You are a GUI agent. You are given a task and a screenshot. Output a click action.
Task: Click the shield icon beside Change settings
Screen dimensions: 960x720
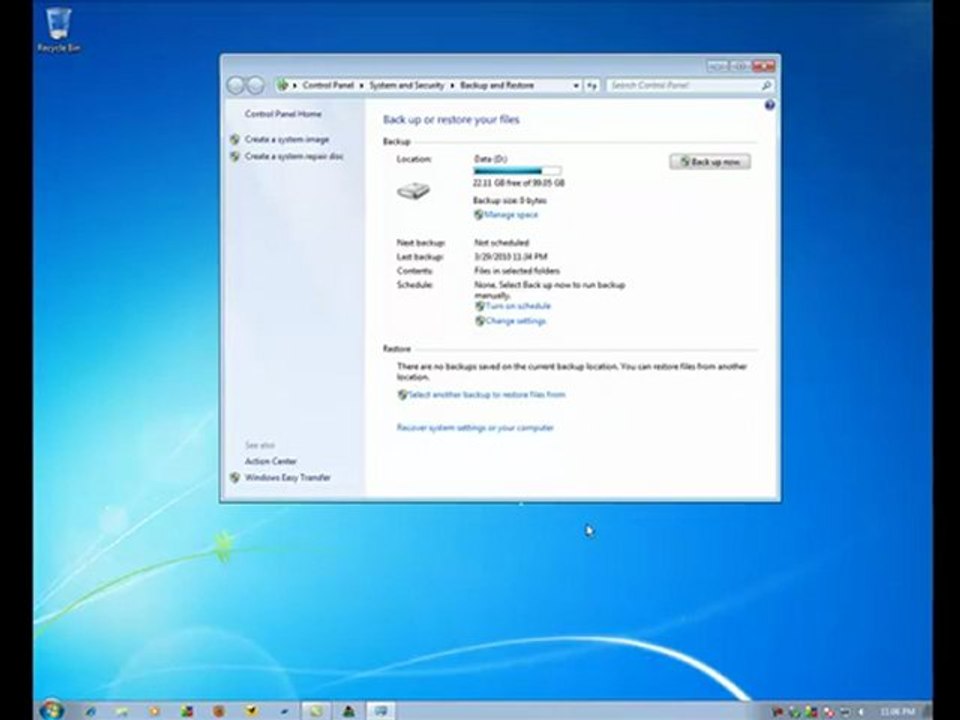coord(479,321)
